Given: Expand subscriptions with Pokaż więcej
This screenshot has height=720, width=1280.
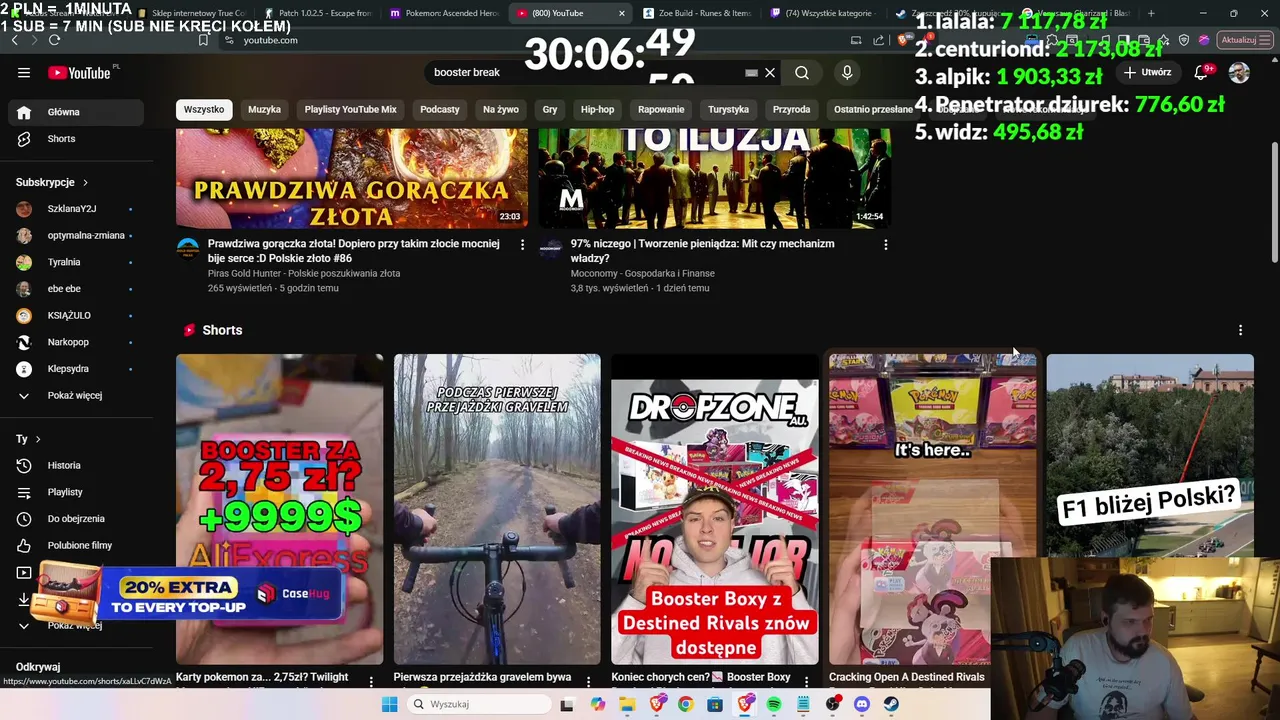Looking at the screenshot, I should 76,395.
